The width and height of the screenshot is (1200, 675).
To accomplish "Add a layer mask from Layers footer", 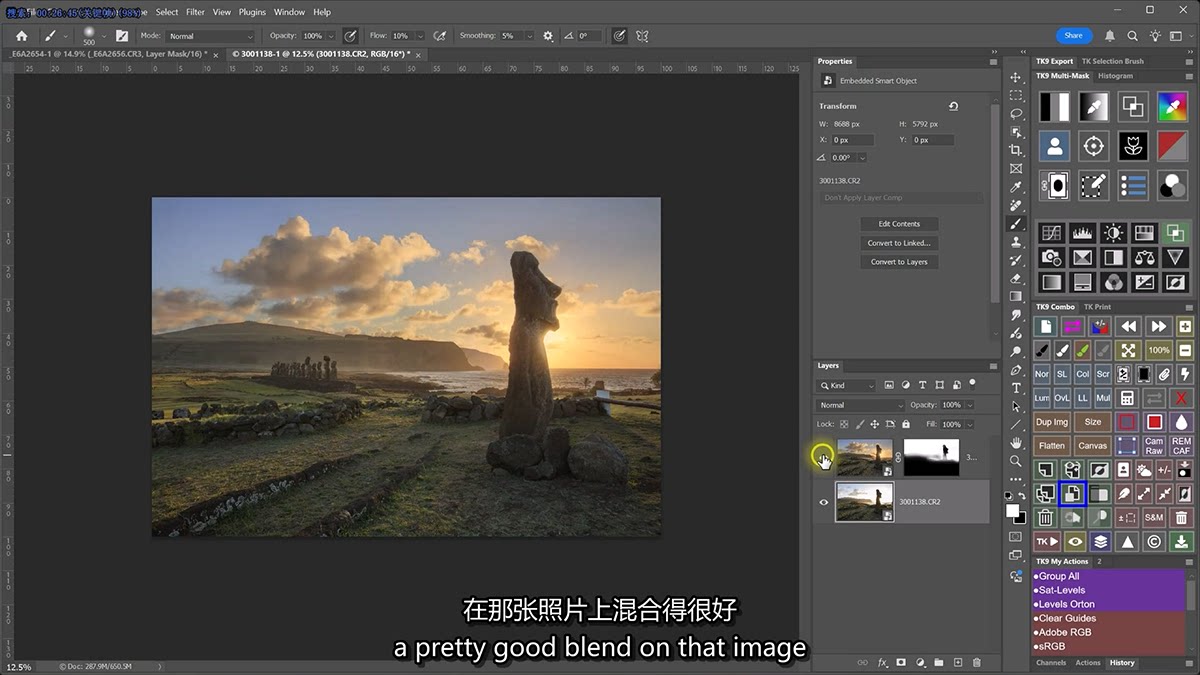I will click(x=901, y=662).
